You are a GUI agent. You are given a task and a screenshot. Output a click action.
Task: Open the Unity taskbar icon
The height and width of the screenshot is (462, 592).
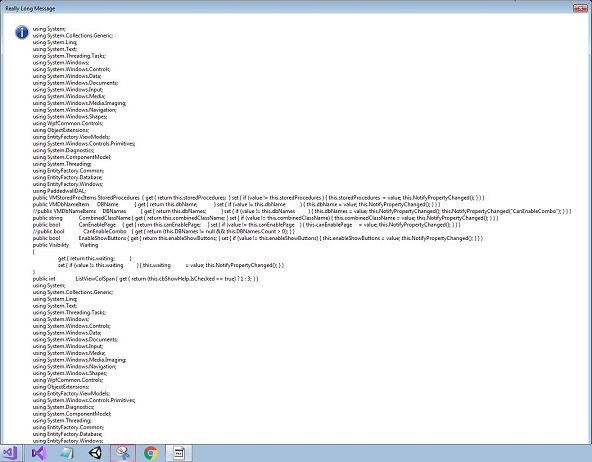pyautogui.click(x=95, y=453)
